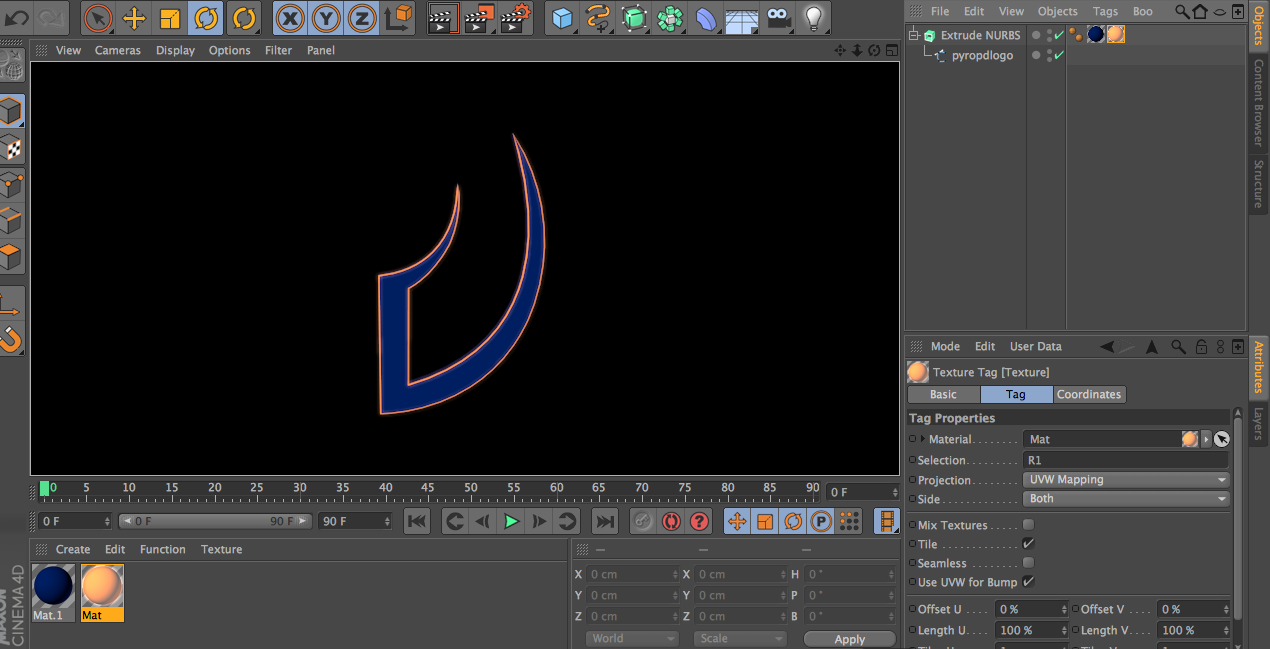This screenshot has width=1270, height=649.
Task: Open the Camera objects icon
Action: pyautogui.click(x=778, y=17)
